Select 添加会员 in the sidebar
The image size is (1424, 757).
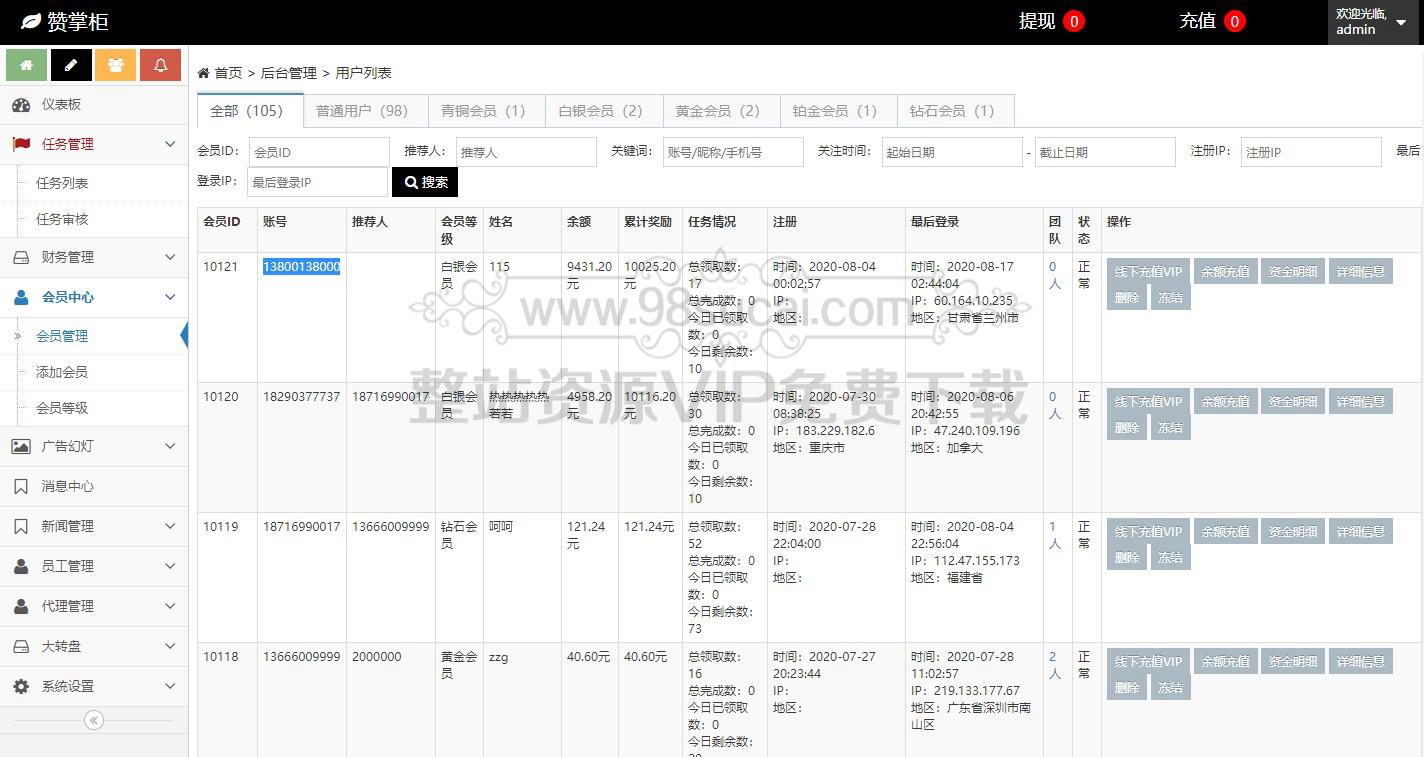(62, 372)
